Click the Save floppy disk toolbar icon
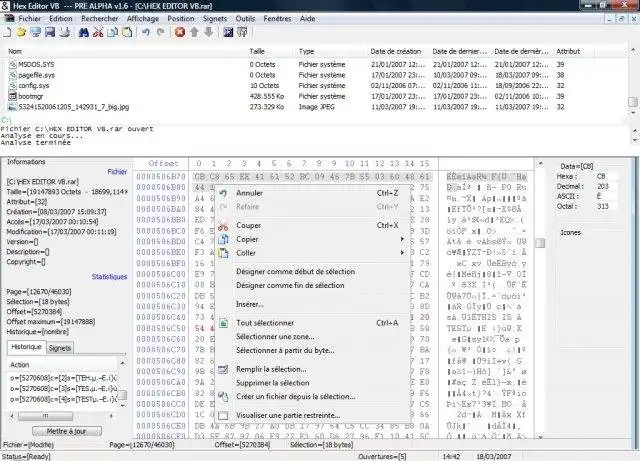The width and height of the screenshot is (640, 461). coord(50,32)
